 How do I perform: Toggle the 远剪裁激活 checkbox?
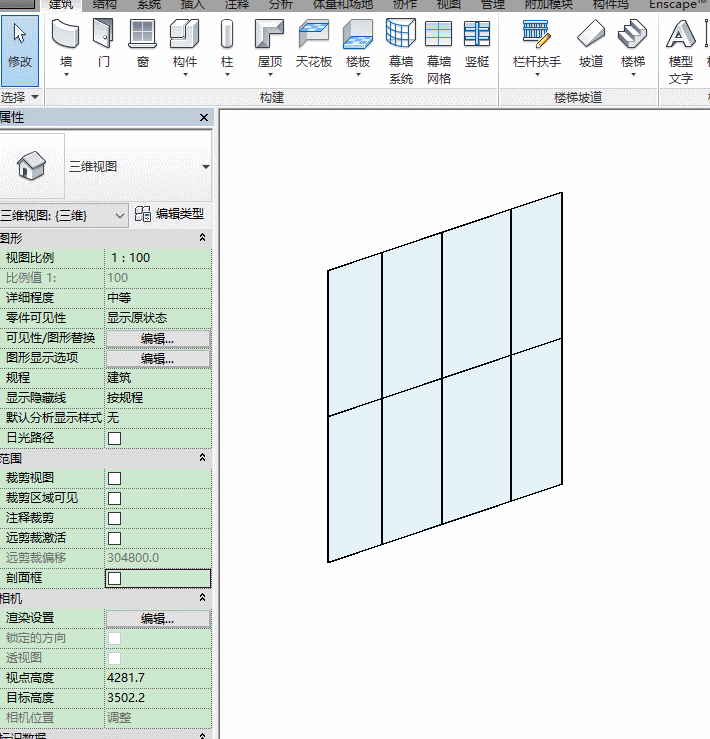coord(115,539)
